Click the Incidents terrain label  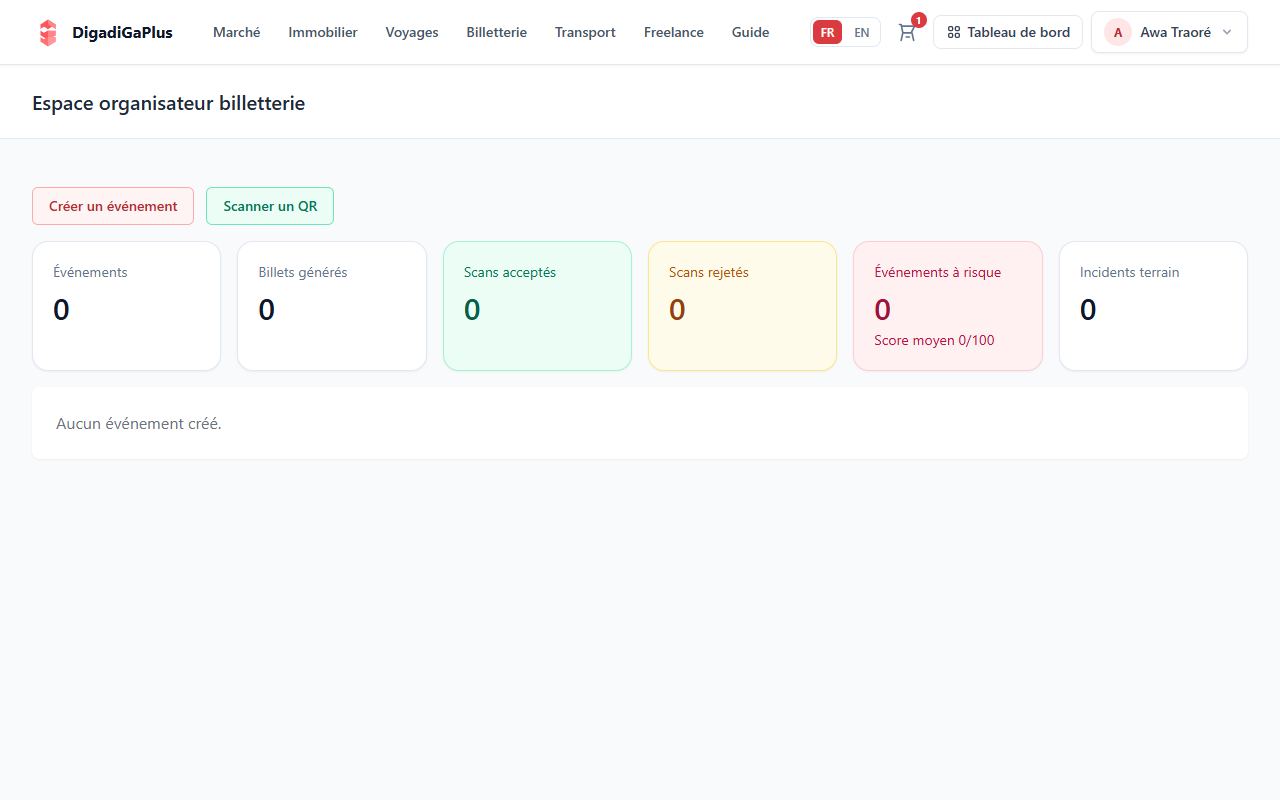[1130, 272]
